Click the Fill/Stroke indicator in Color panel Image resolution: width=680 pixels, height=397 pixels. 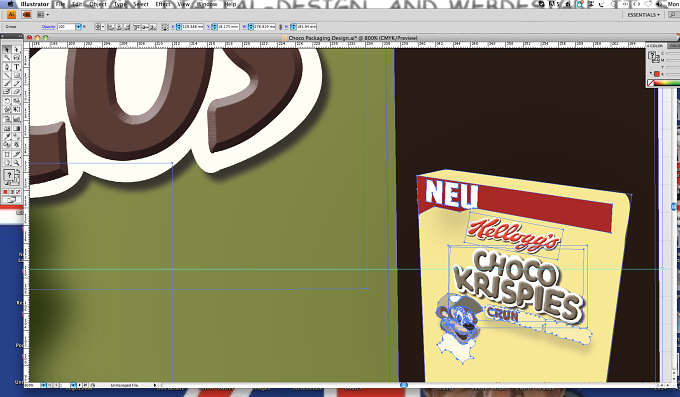coord(653,57)
